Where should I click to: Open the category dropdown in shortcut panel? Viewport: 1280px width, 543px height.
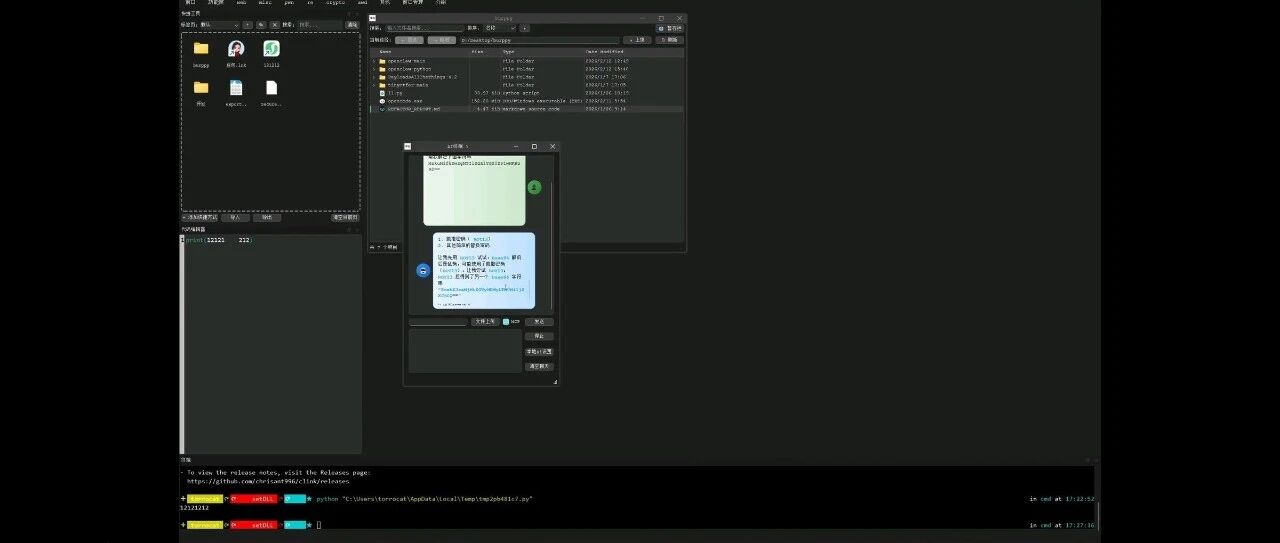(219, 25)
